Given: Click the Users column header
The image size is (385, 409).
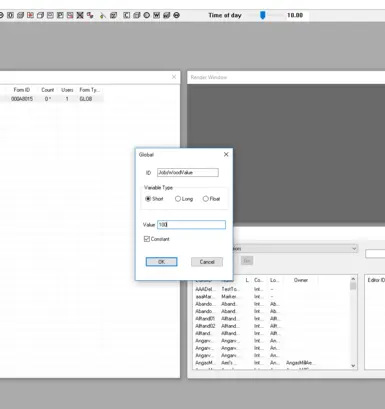Looking at the screenshot, I should pos(67,90).
